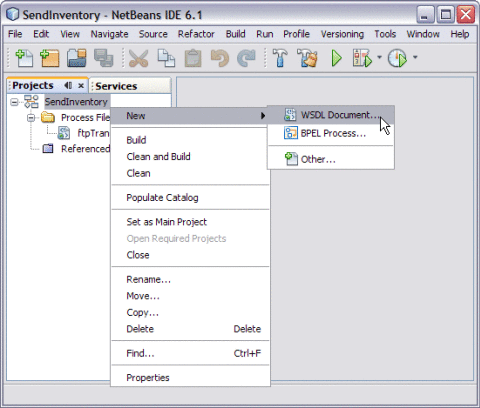Choose Other from the New submenu
This screenshot has width=480, height=408.
pyautogui.click(x=331, y=159)
